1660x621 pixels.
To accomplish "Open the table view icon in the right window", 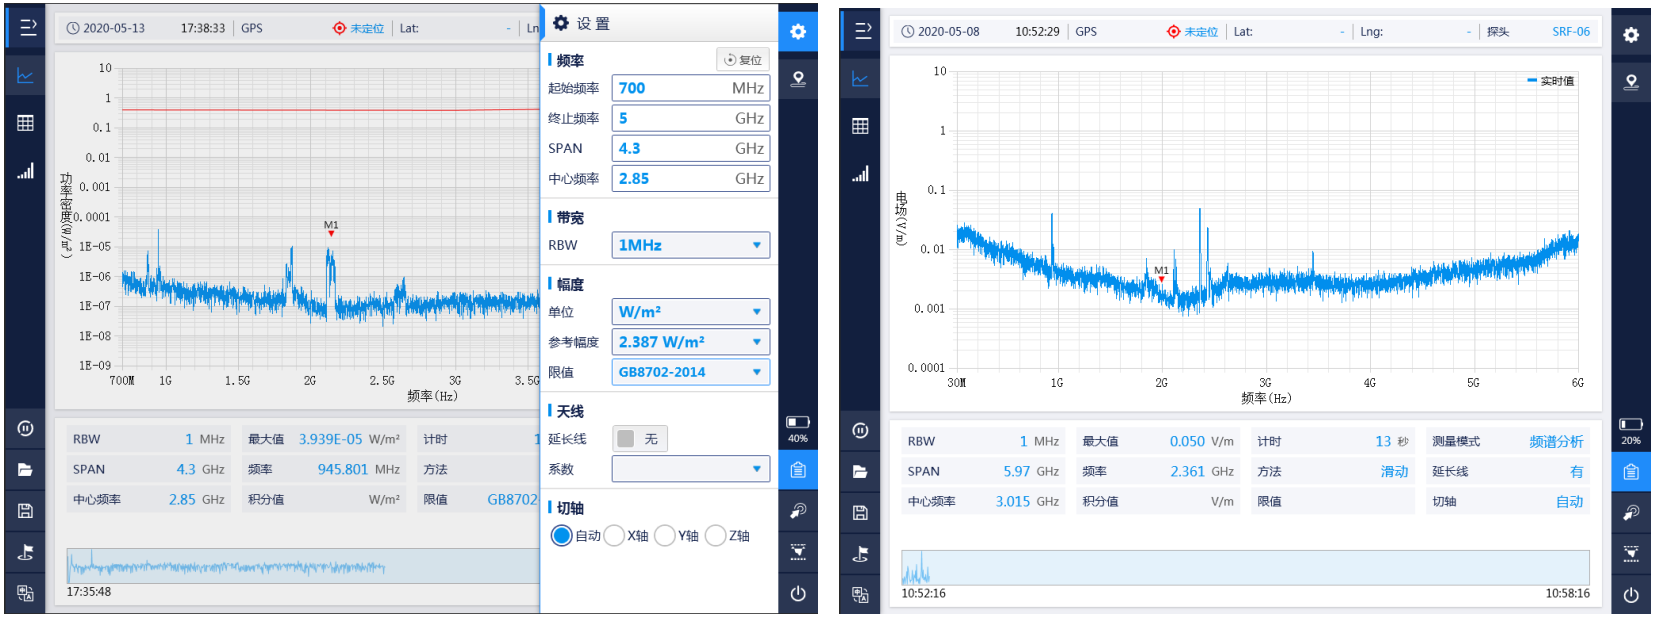I will tap(860, 126).
